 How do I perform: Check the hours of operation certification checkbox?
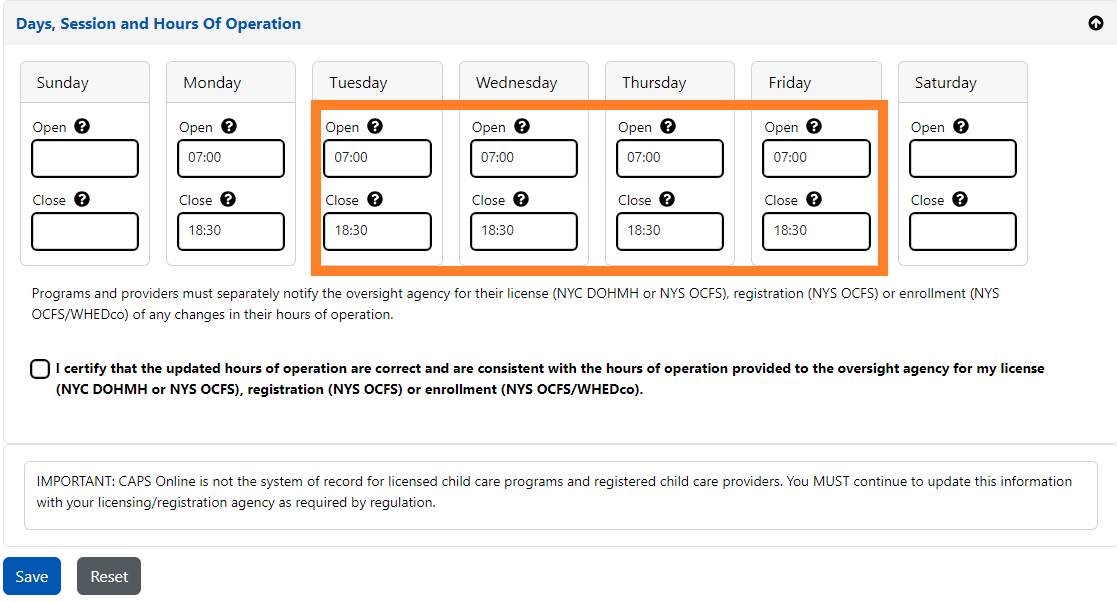(x=40, y=369)
